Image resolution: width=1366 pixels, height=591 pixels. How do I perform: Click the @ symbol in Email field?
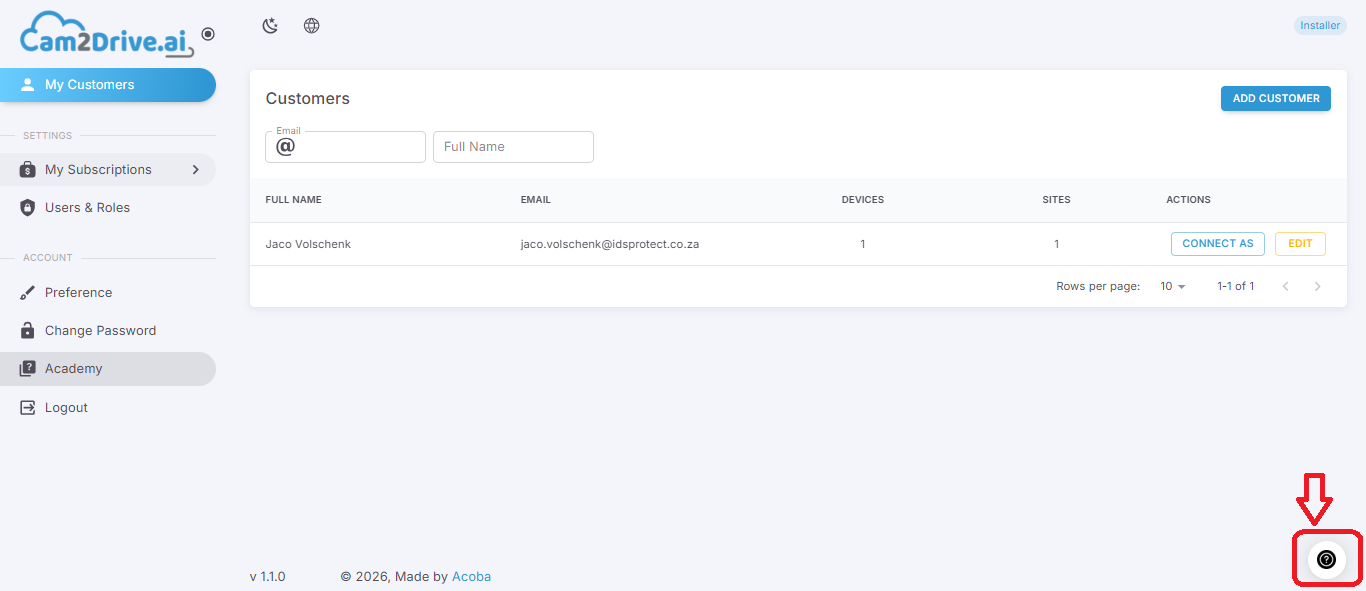tap(285, 147)
